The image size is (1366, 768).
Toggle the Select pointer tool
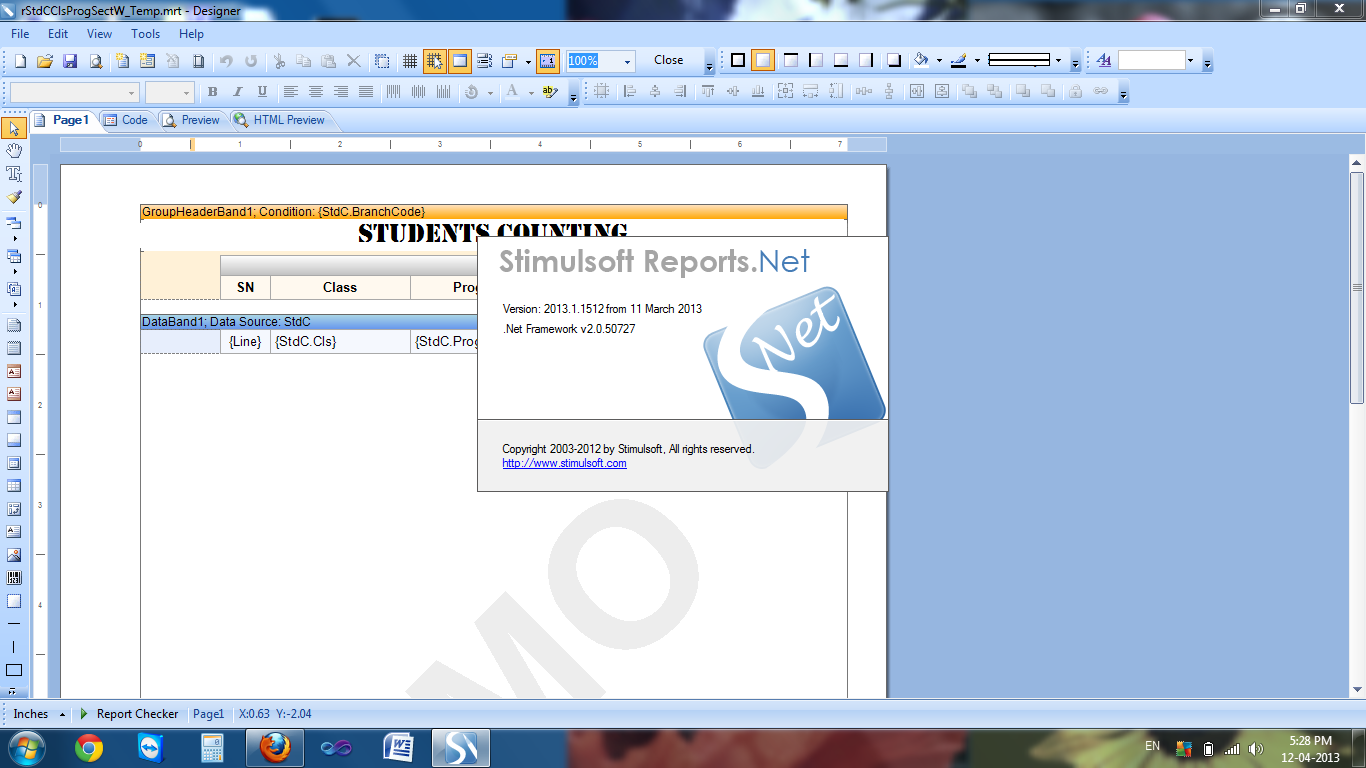[x=14, y=128]
